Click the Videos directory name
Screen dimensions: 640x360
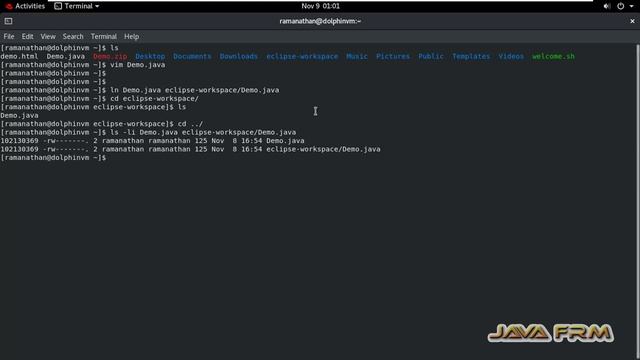tap(511, 56)
